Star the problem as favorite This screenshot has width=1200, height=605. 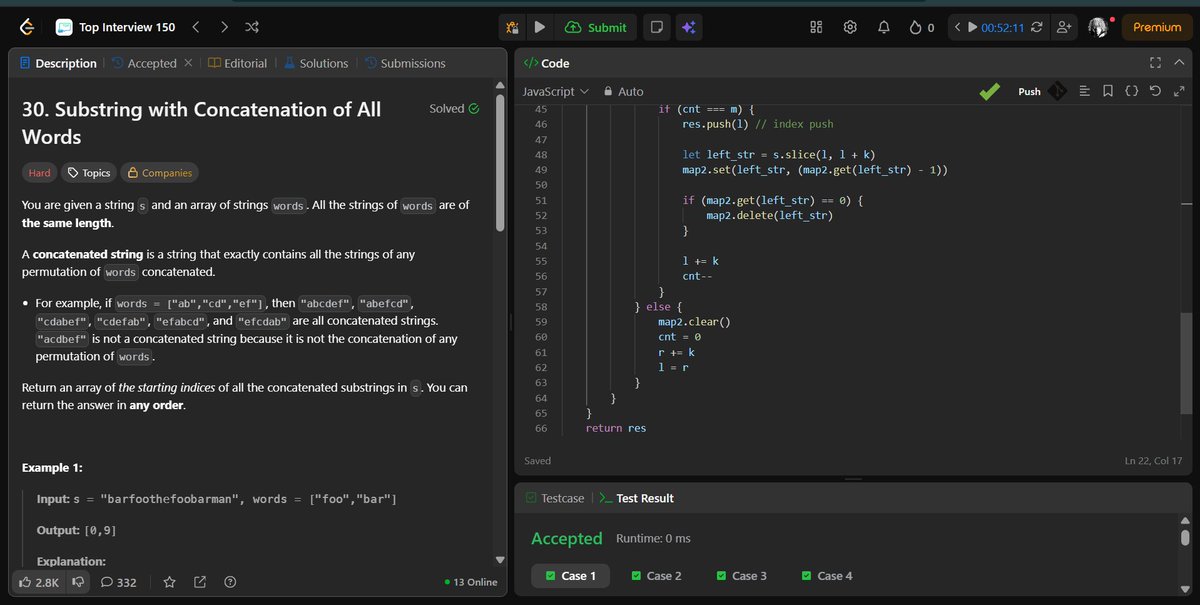(170, 582)
